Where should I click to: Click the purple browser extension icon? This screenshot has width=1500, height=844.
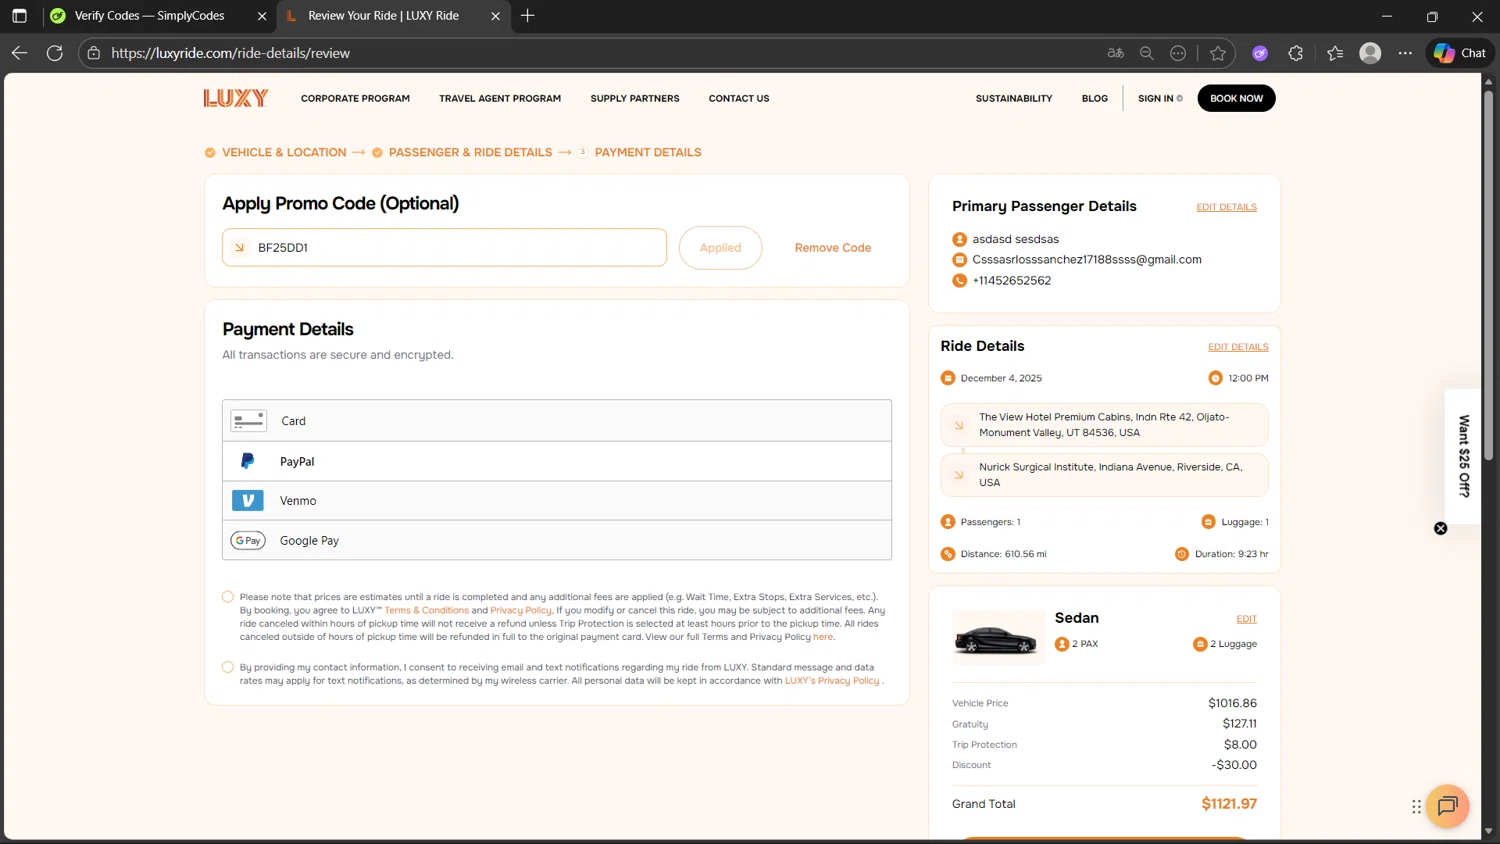click(1260, 53)
